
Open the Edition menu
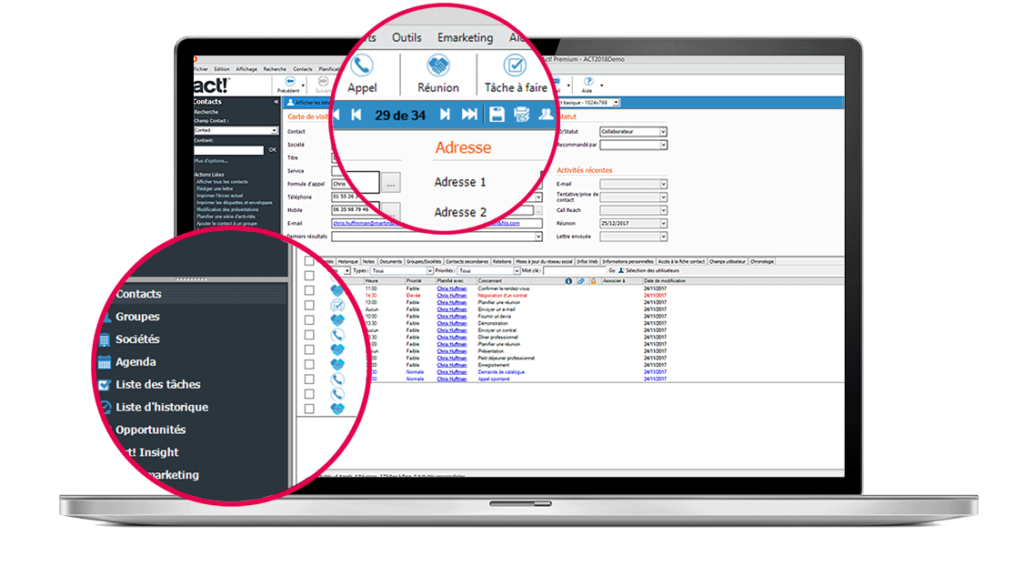click(221, 69)
